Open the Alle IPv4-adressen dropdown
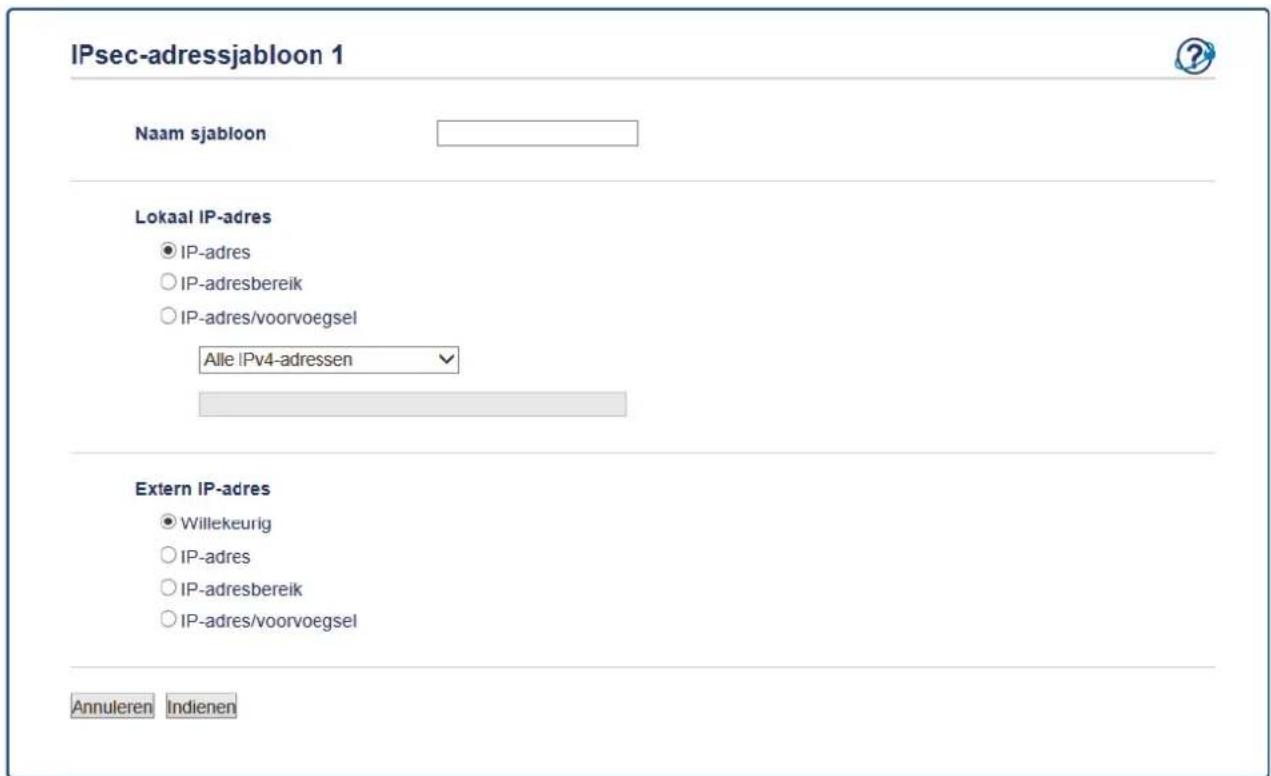Image resolution: width=1271 pixels, height=776 pixels. click(328, 360)
